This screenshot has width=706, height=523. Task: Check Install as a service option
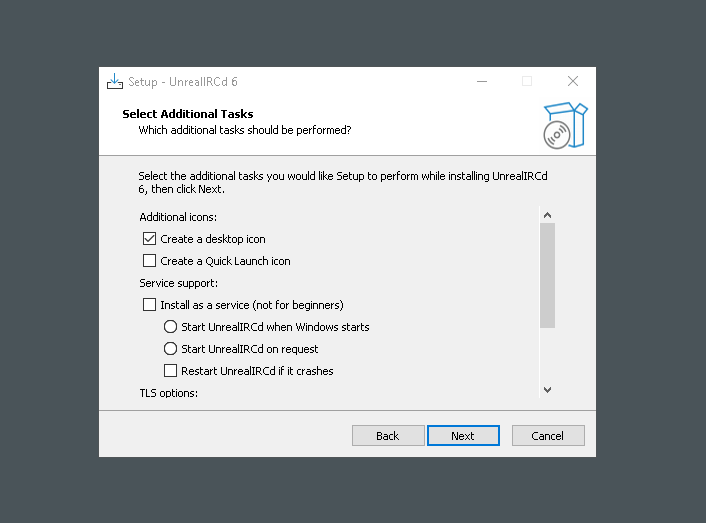[x=150, y=305]
